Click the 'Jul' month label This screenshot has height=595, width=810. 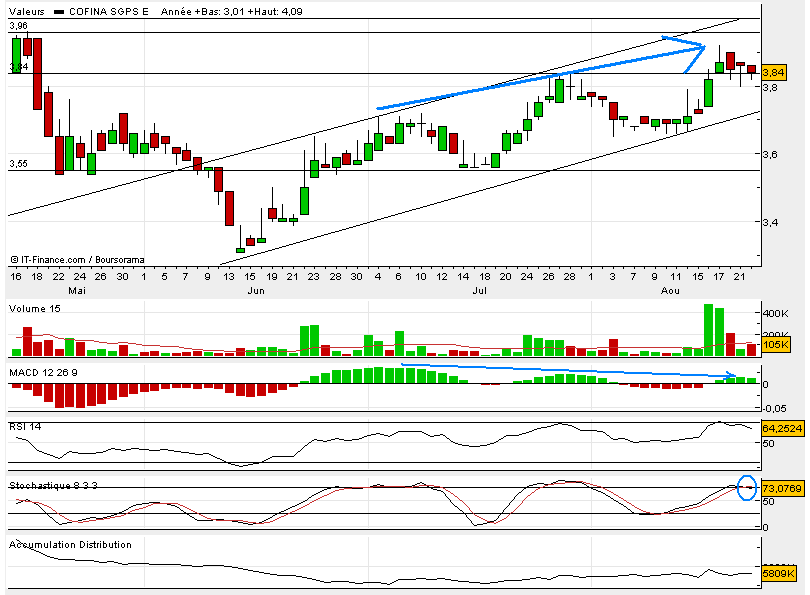(479, 291)
